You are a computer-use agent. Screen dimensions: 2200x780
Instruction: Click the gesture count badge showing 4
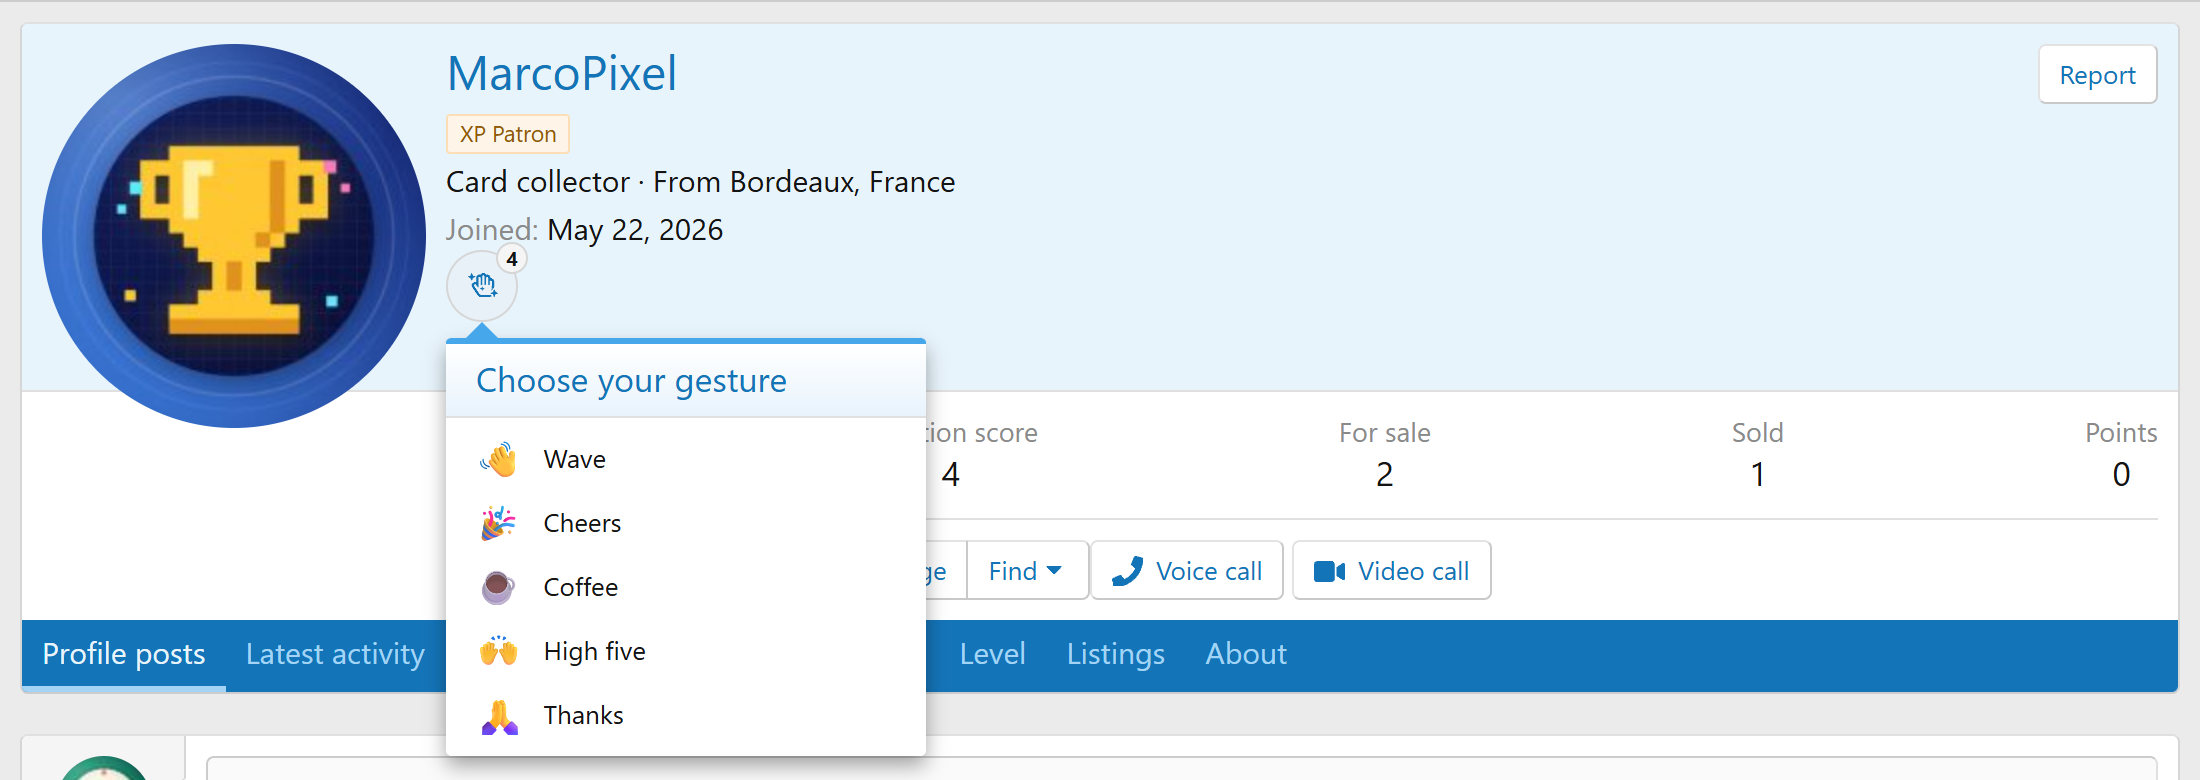(x=512, y=259)
